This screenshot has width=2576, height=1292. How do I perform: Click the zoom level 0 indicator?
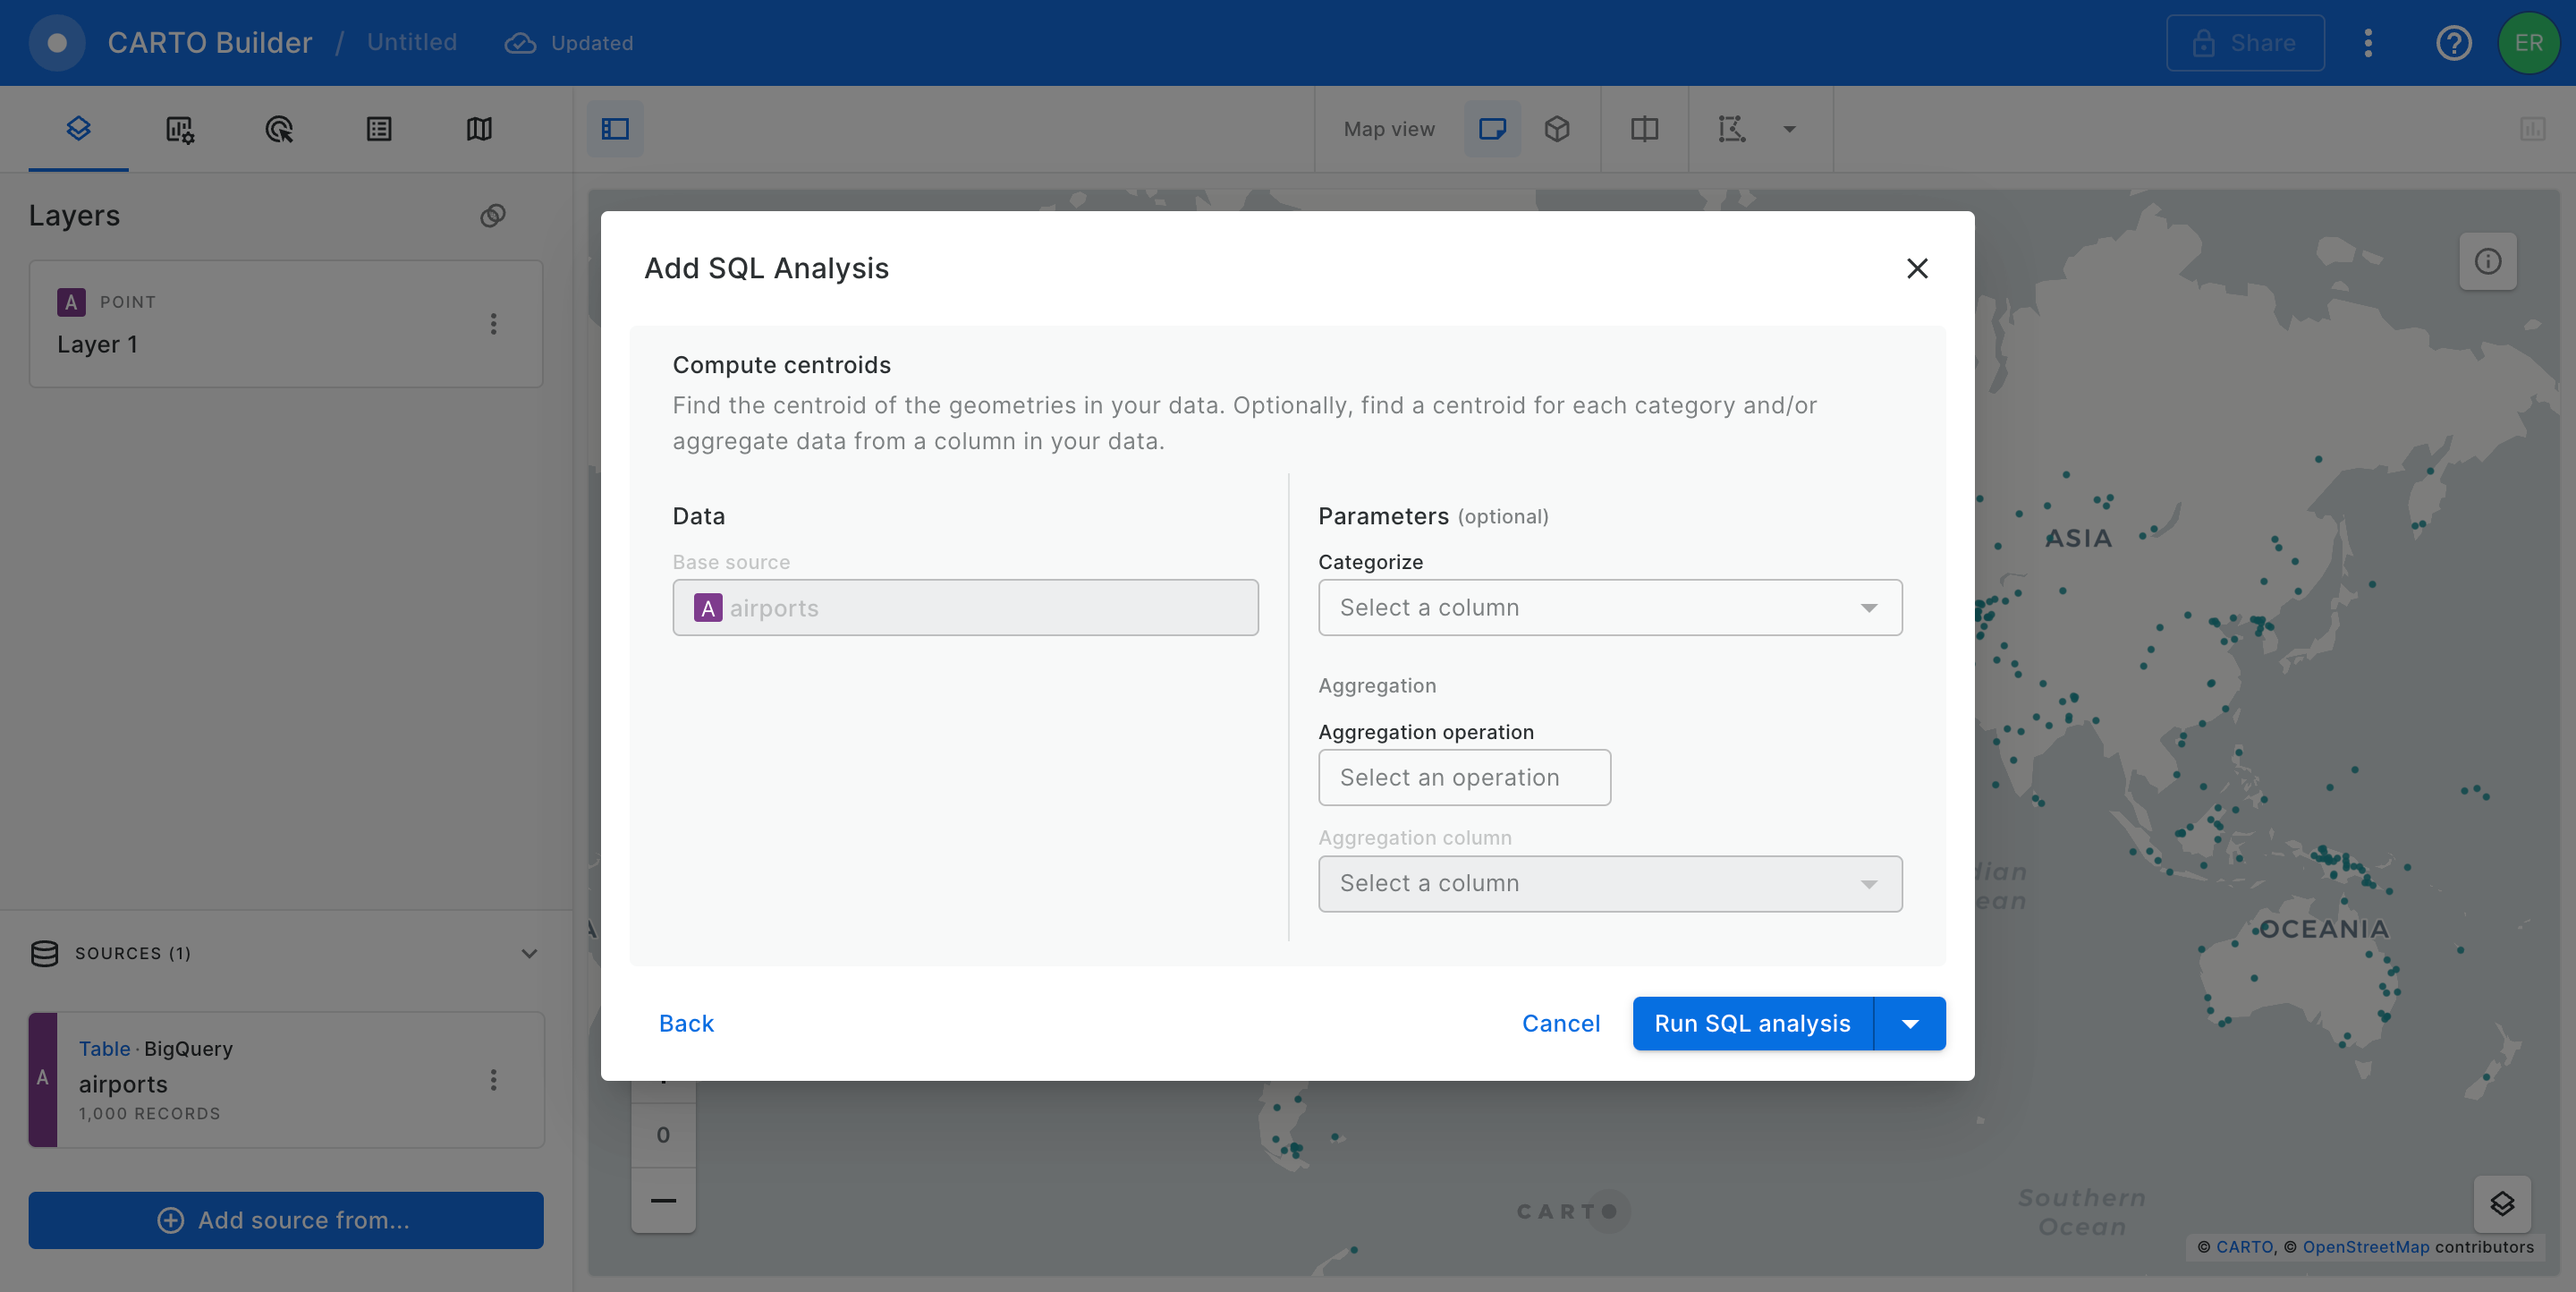(663, 1136)
